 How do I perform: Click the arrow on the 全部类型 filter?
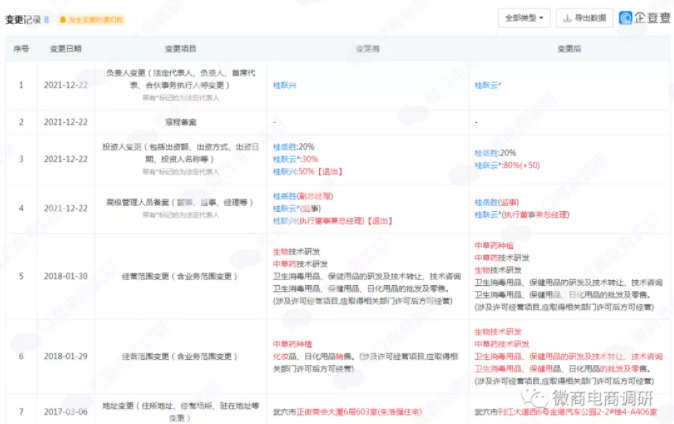[x=542, y=18]
